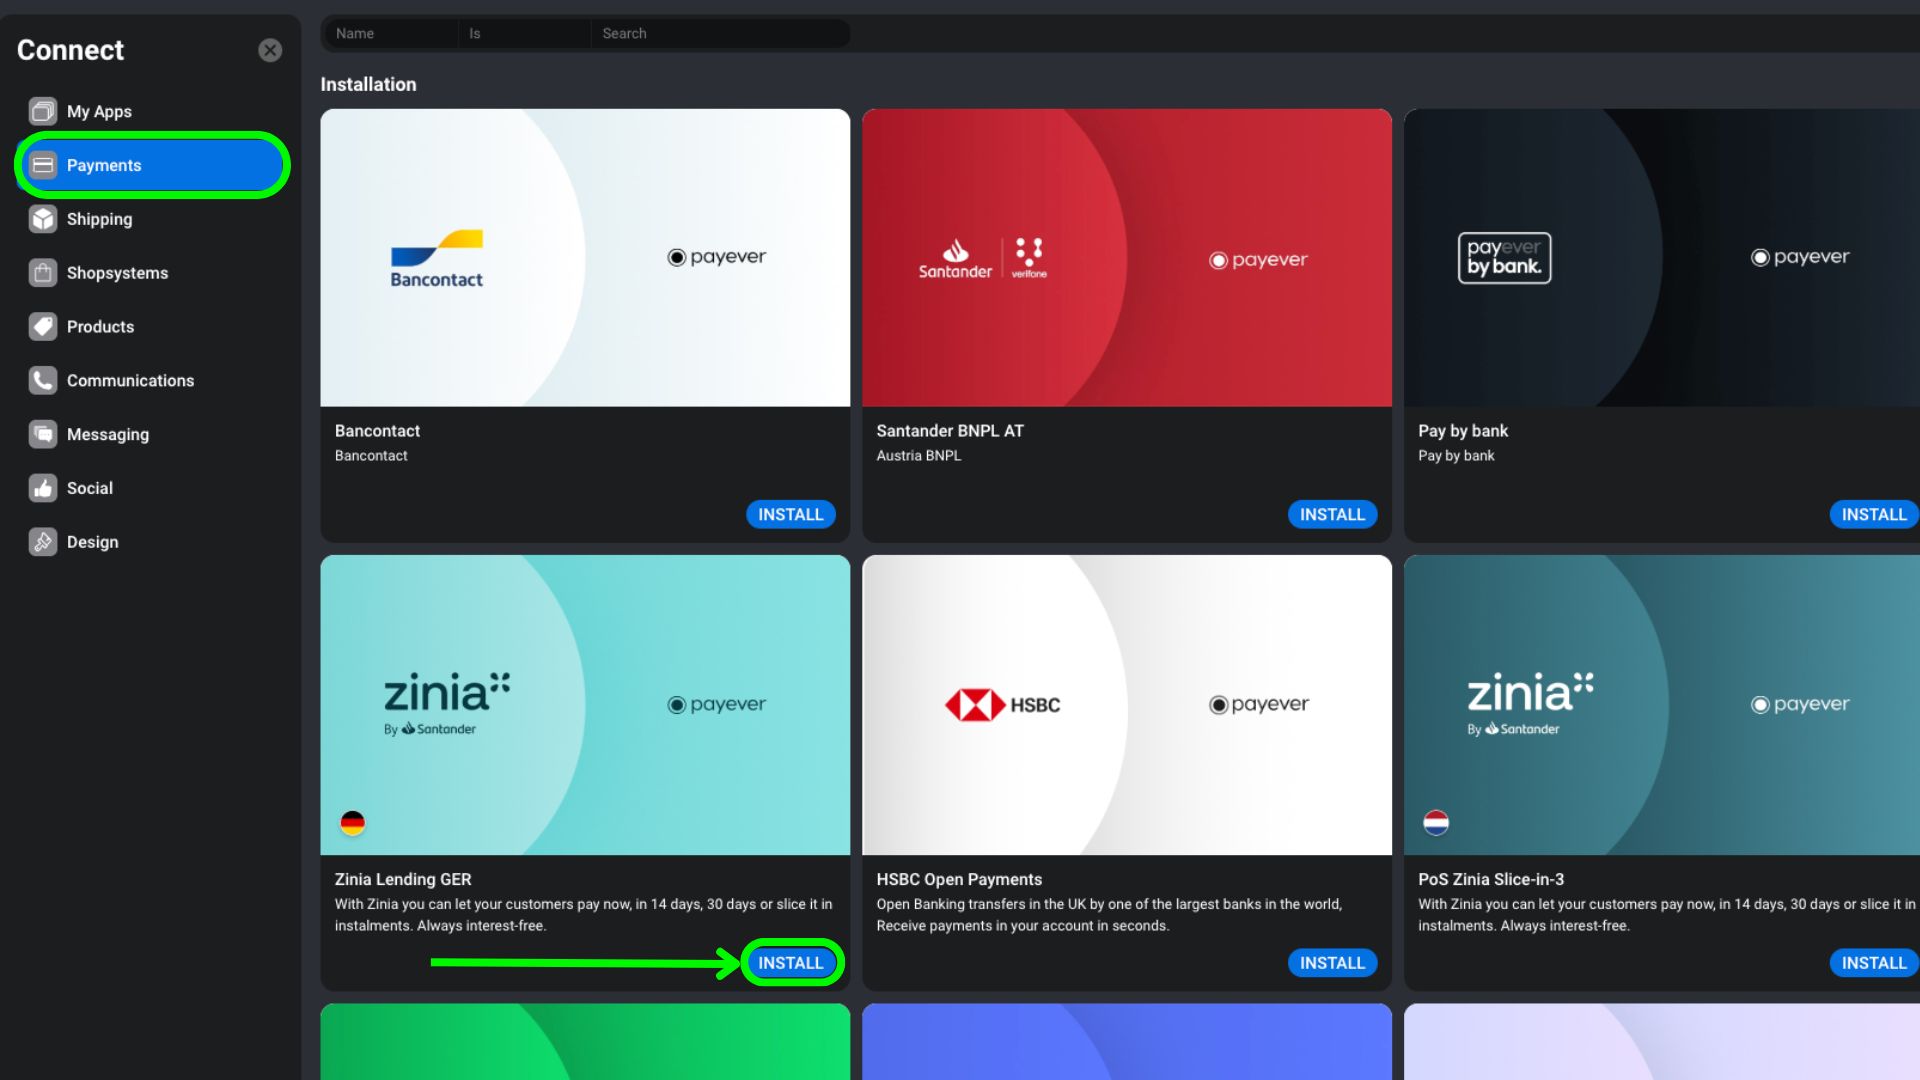Install Santander BNPL AT
Viewport: 1920px width, 1080px height.
(x=1332, y=514)
